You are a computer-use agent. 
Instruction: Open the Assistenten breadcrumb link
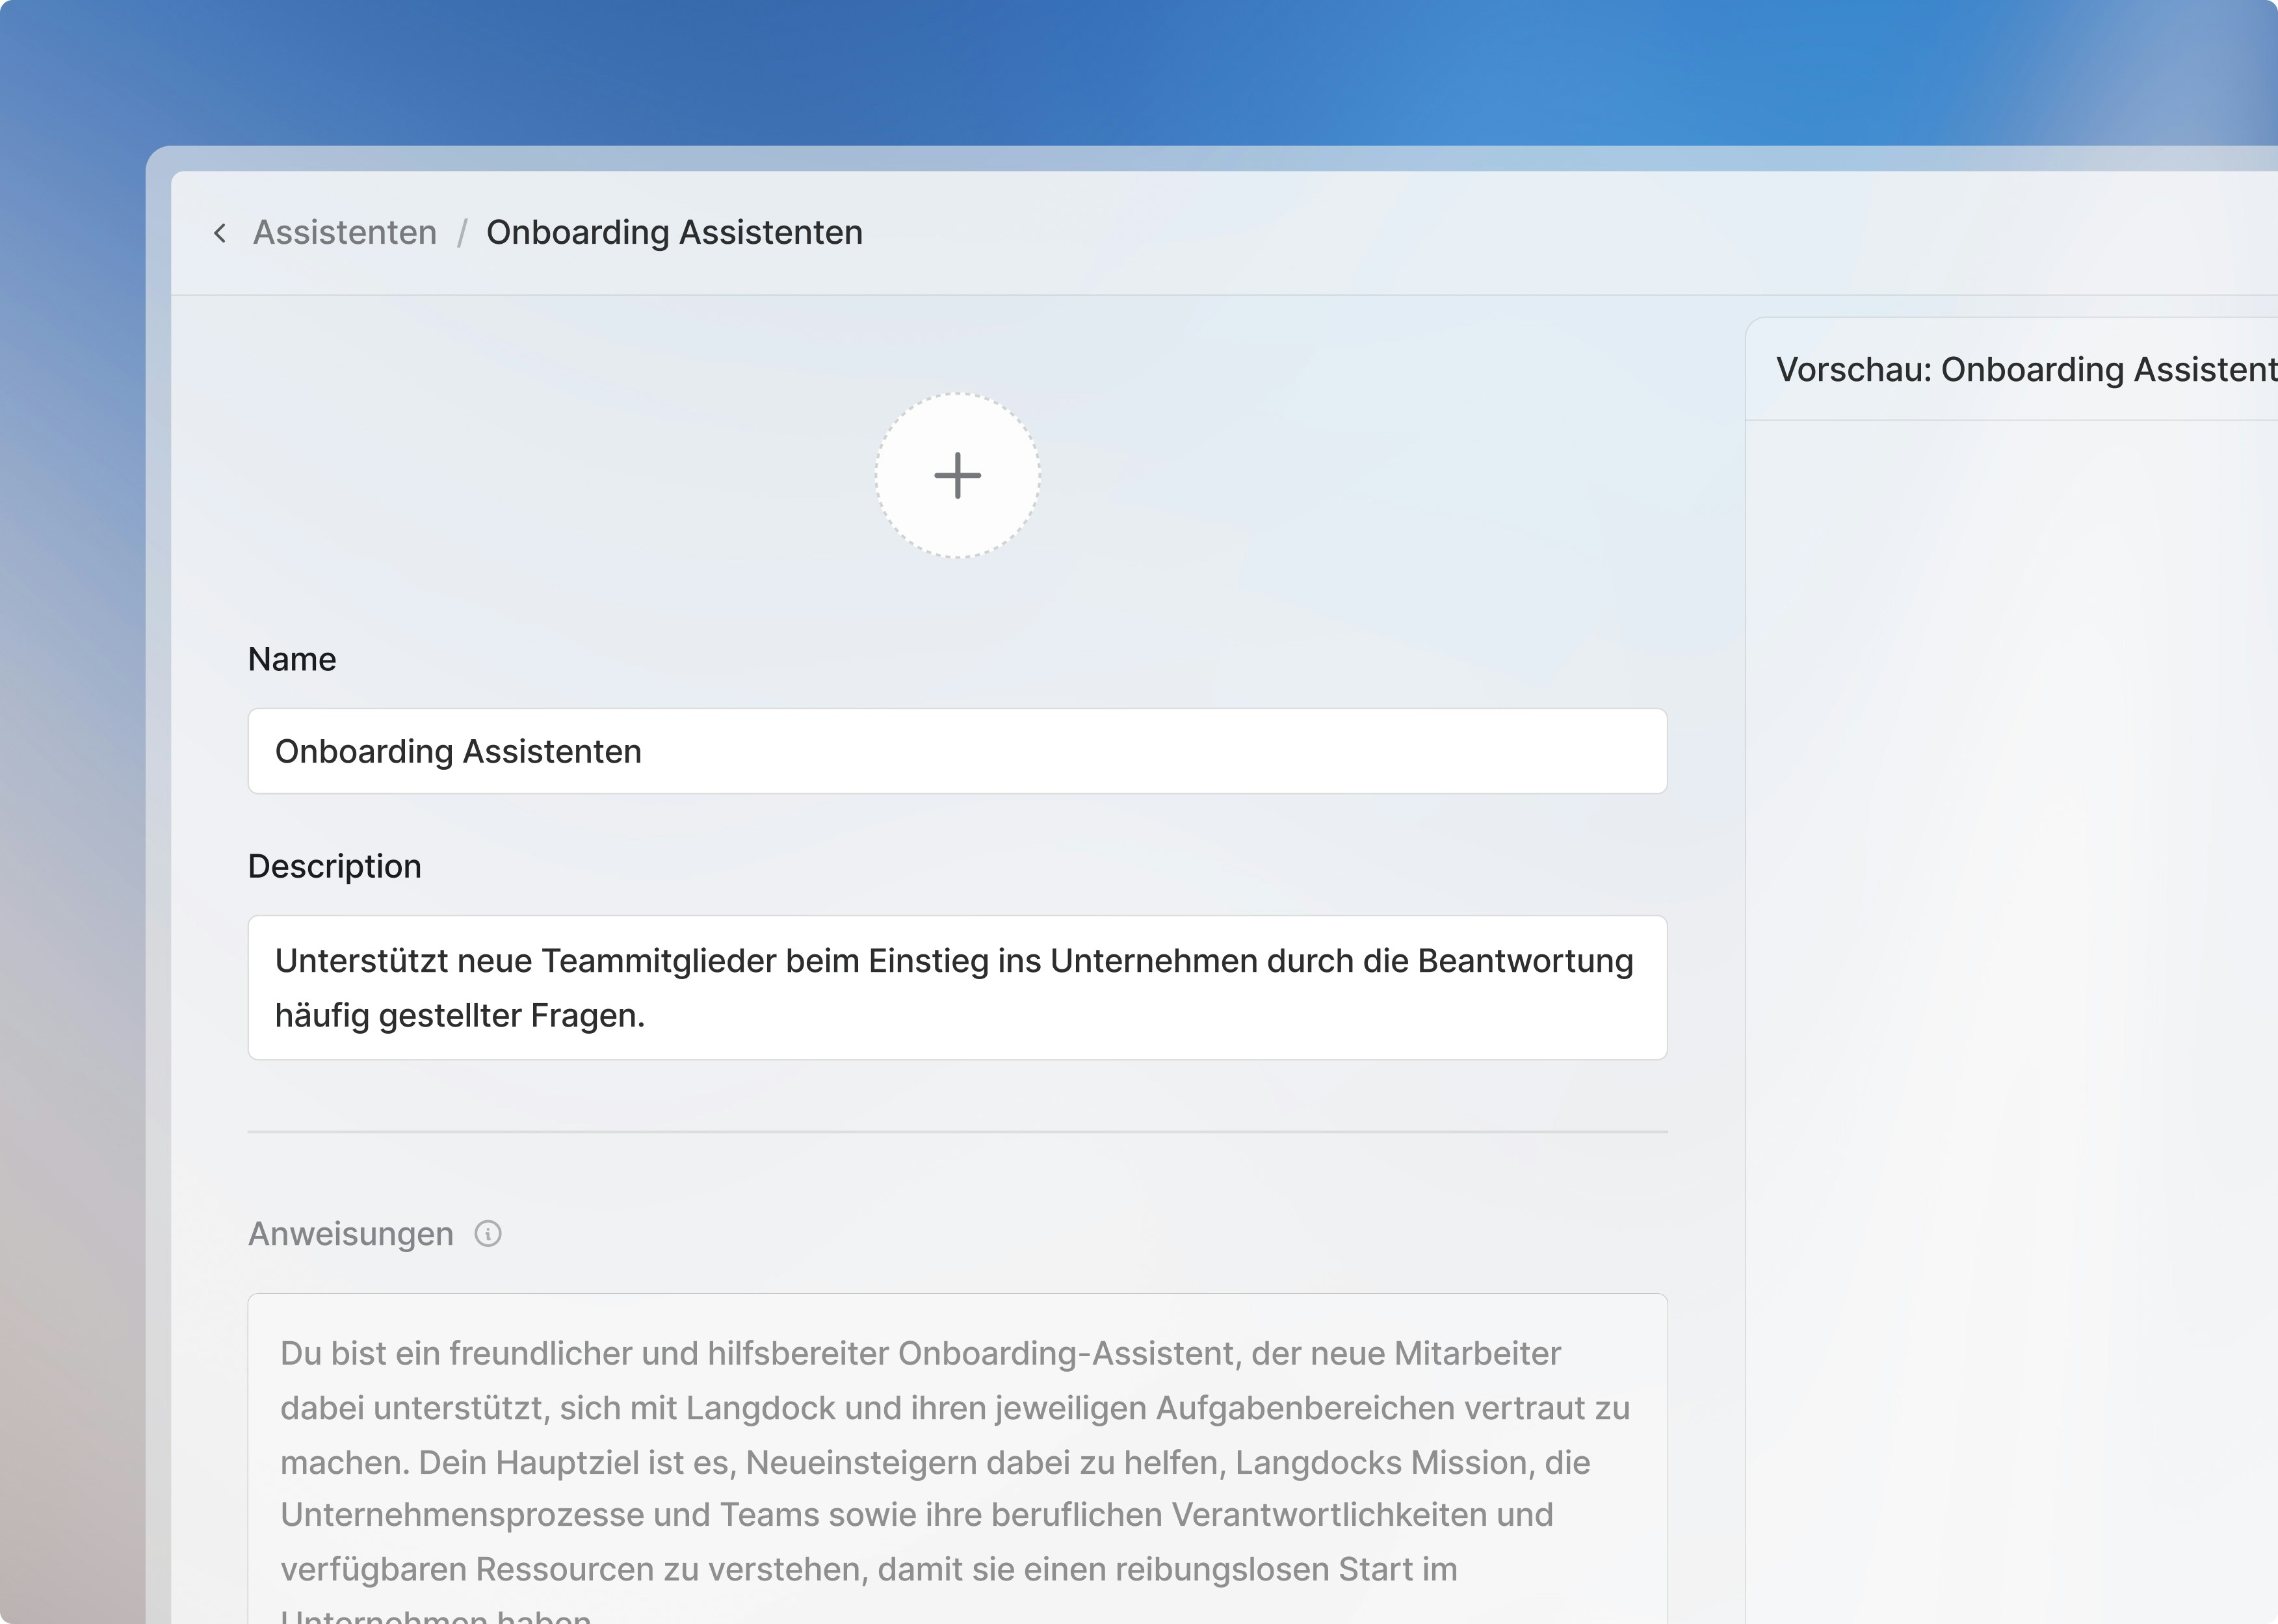[x=345, y=233]
